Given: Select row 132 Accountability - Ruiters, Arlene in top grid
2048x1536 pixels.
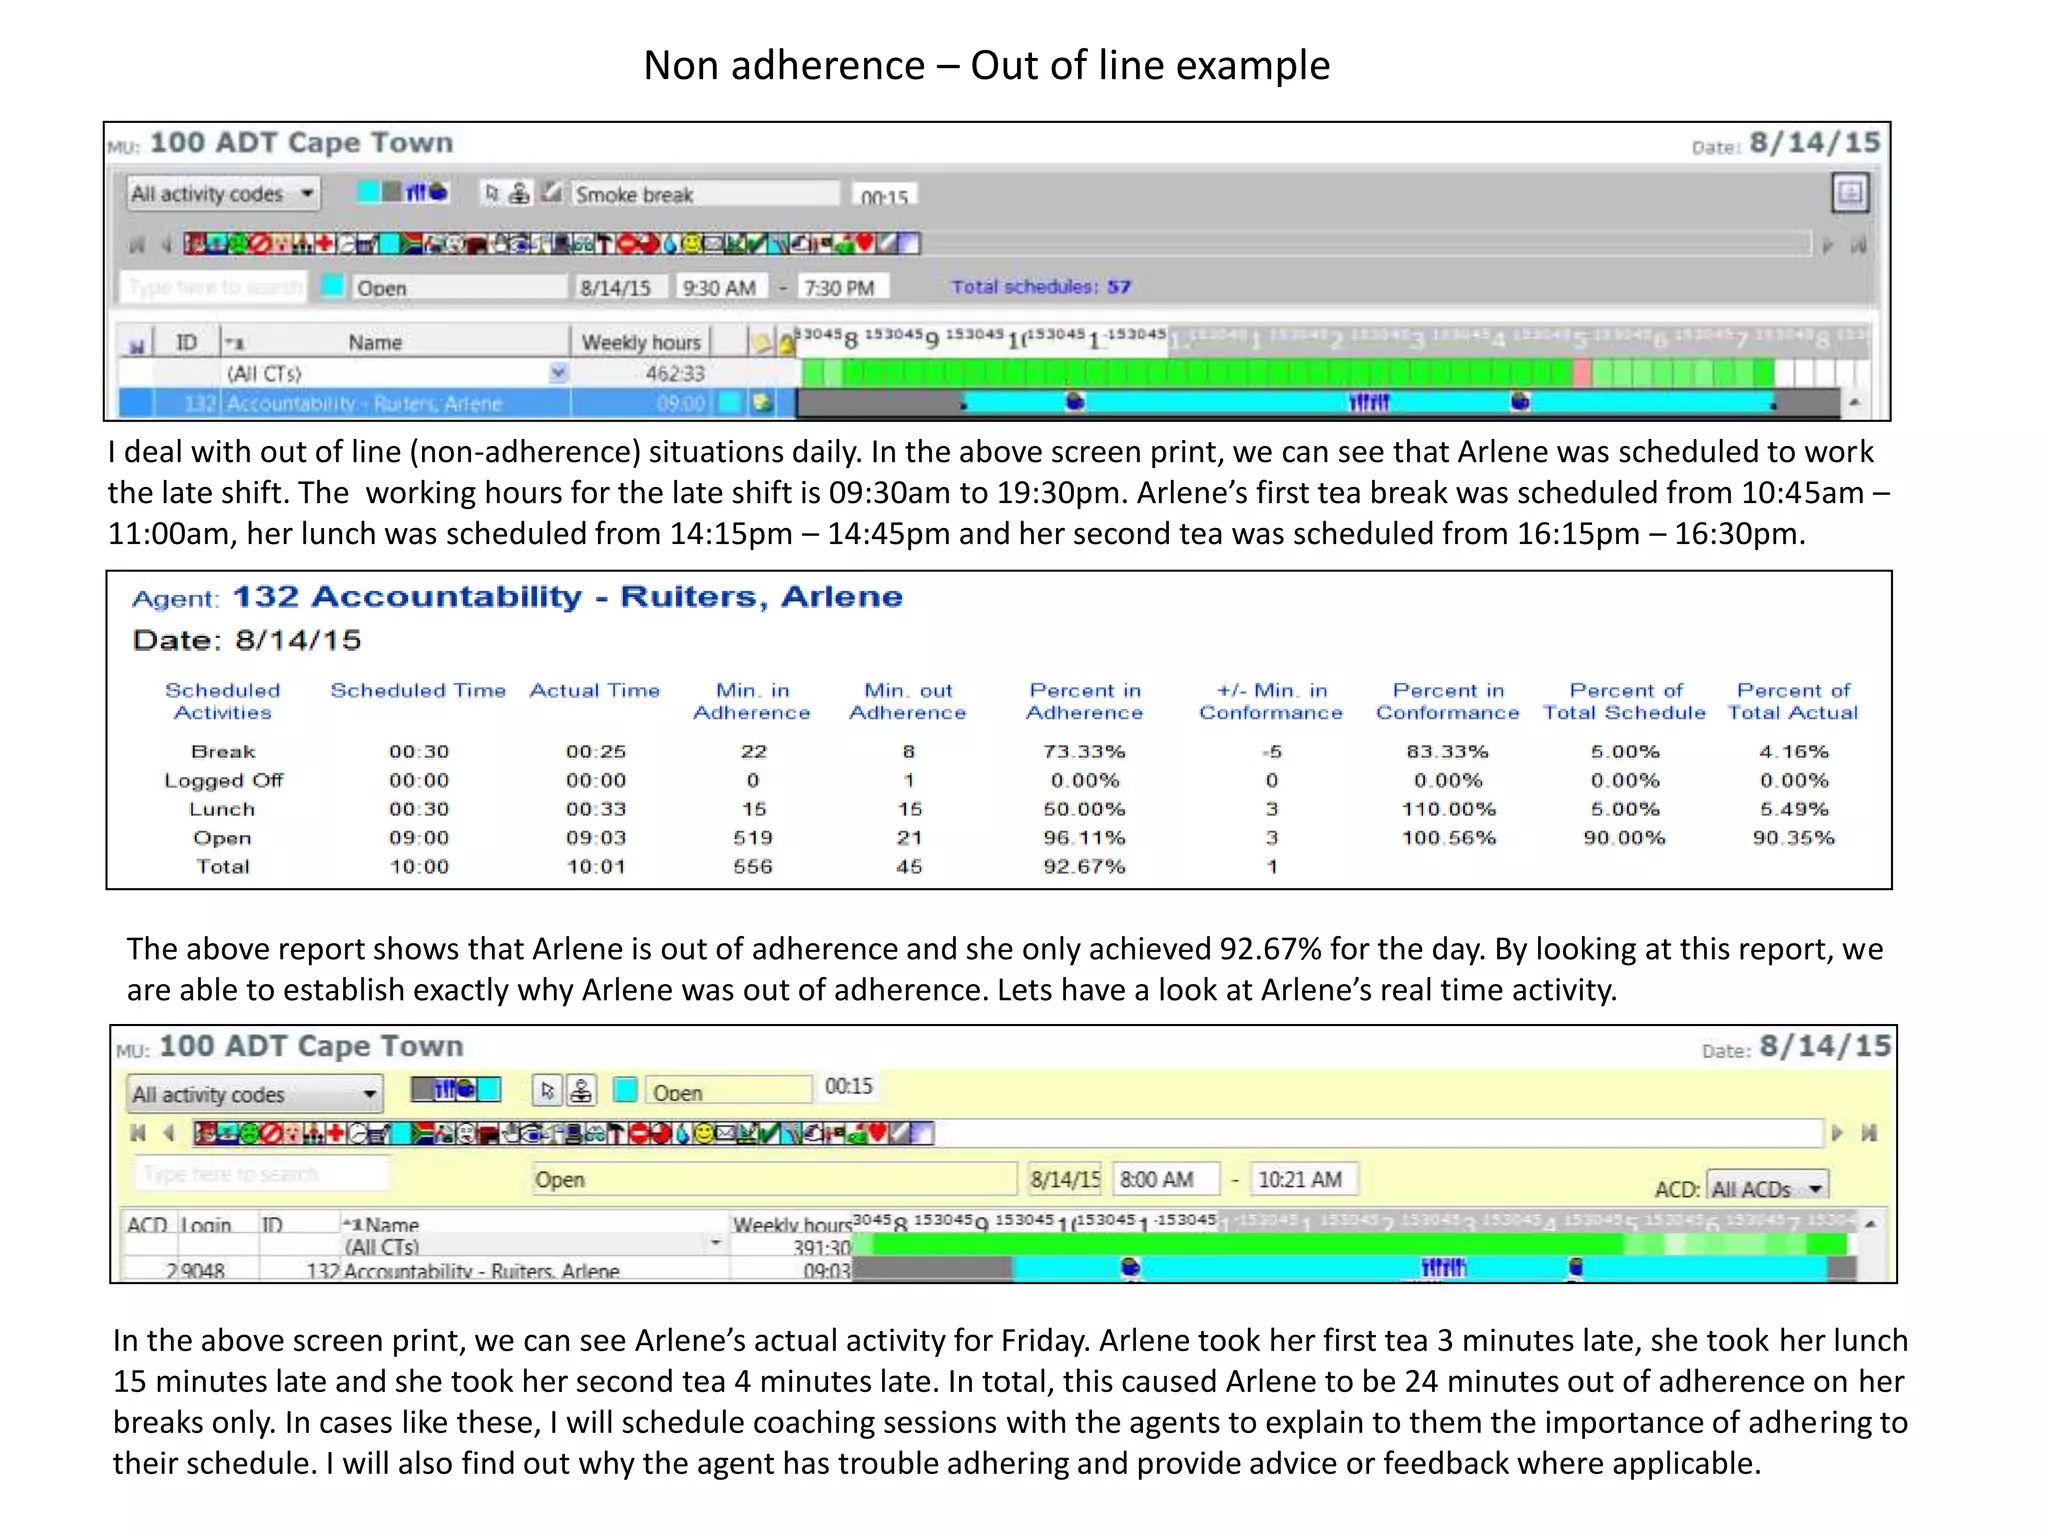Looking at the screenshot, I should click(x=364, y=403).
